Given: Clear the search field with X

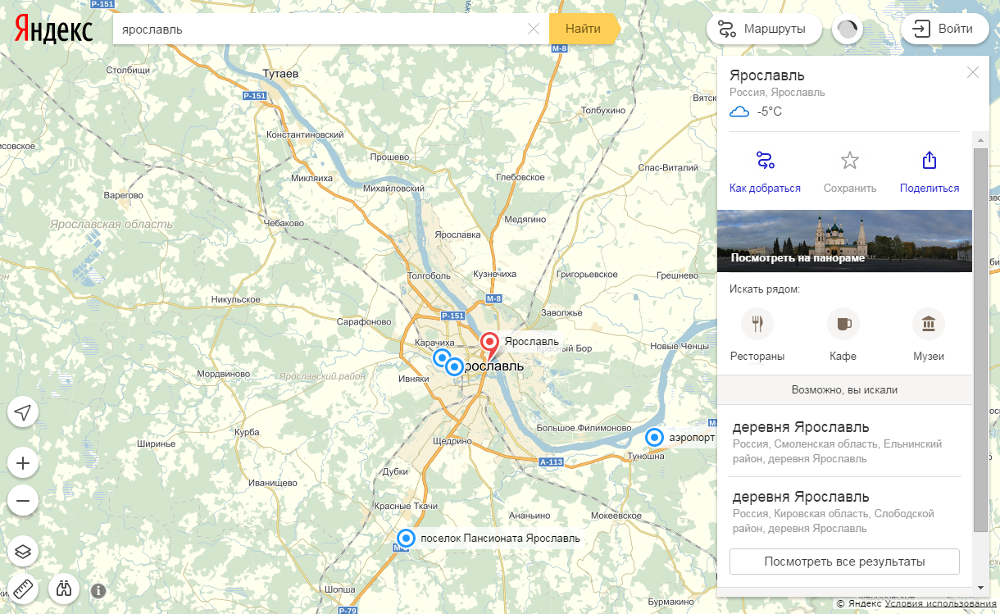Looking at the screenshot, I should click(533, 29).
